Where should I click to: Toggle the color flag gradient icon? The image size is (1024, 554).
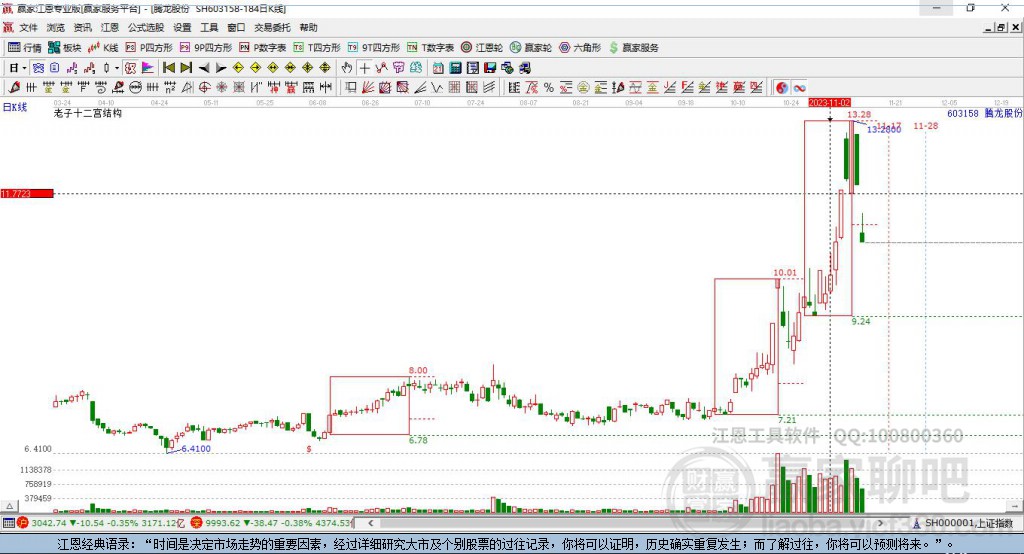(148, 67)
